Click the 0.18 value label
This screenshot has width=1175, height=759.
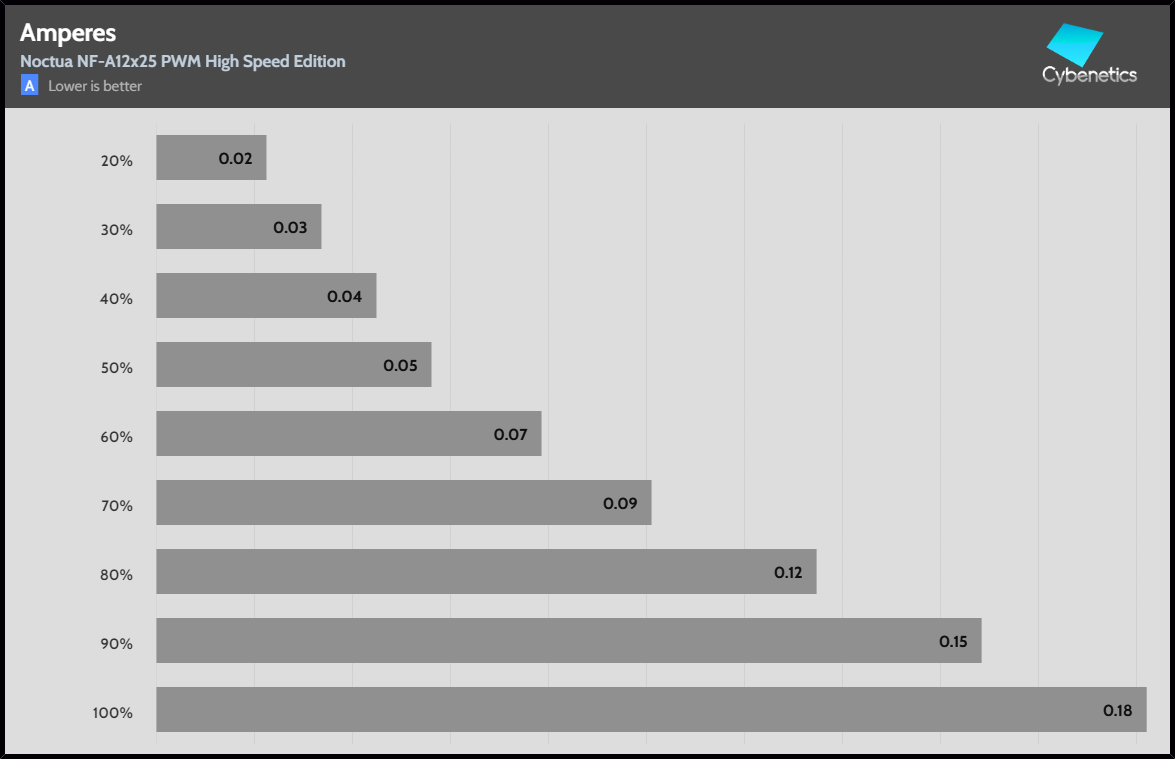coord(1117,711)
